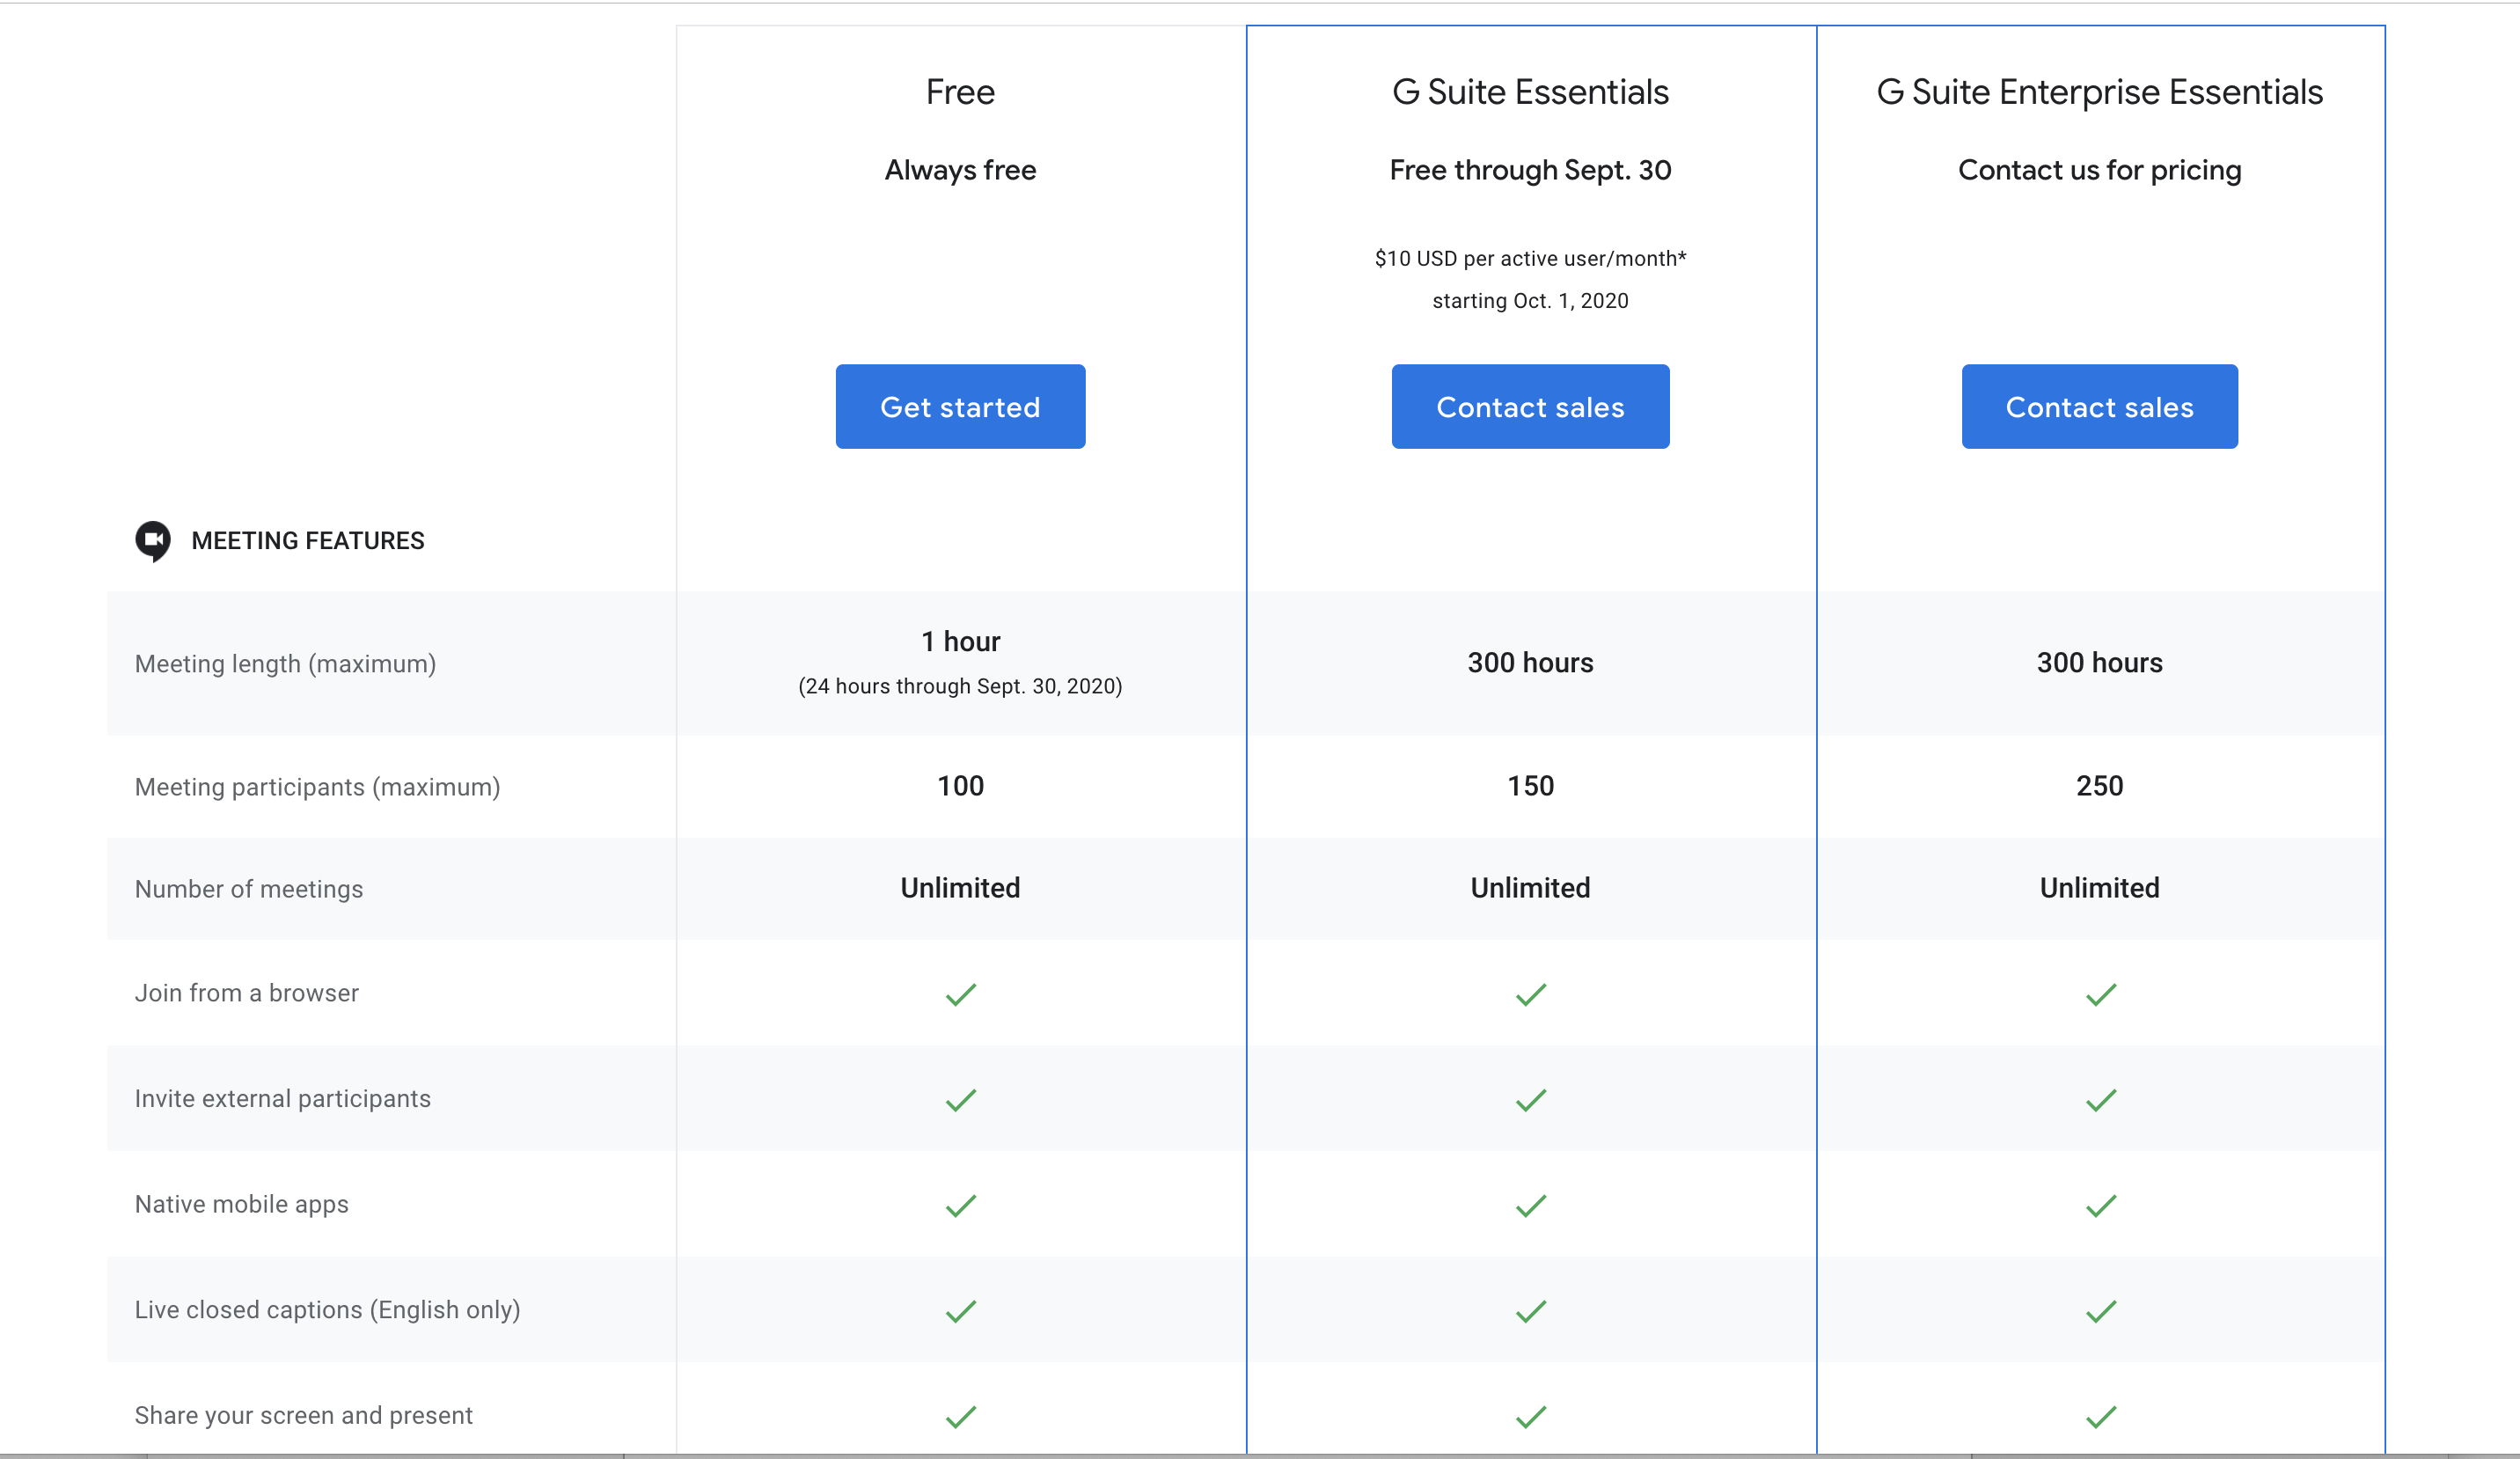Click the Native mobile apps label
The height and width of the screenshot is (1459, 2520).
241,1205
